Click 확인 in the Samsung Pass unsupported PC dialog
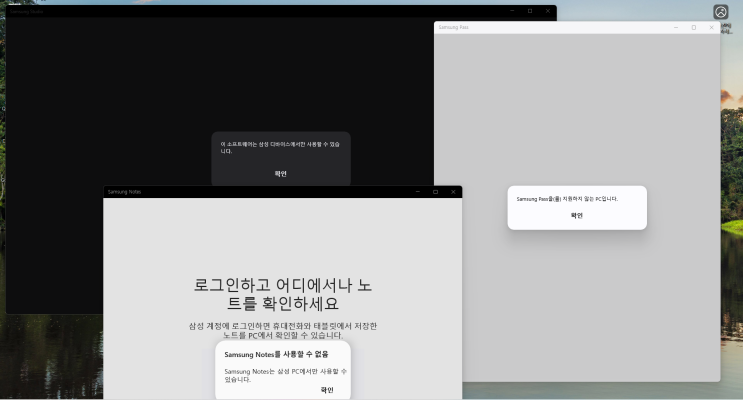 (x=577, y=216)
